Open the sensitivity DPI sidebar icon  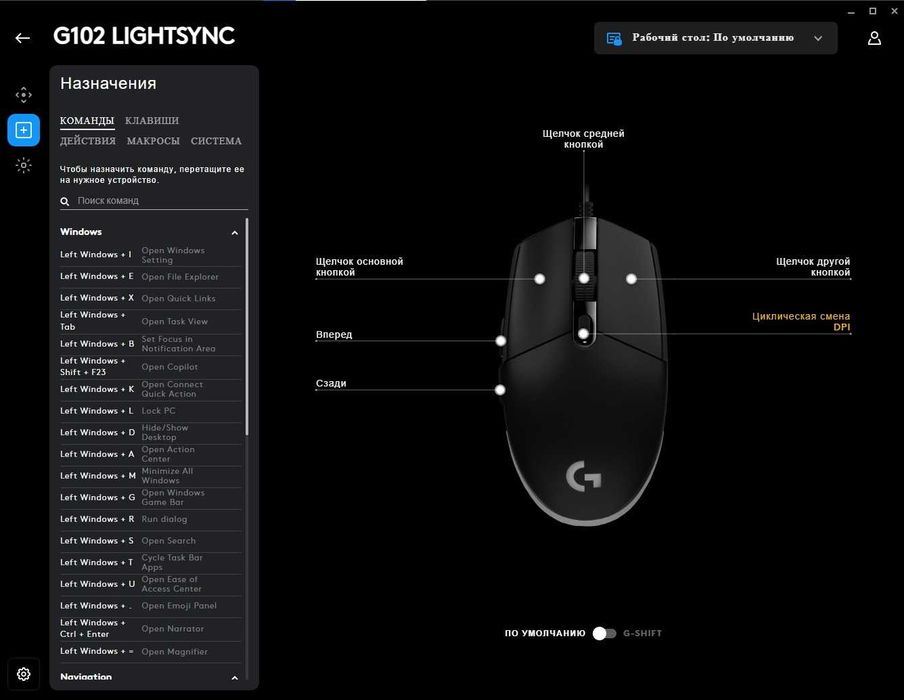point(23,95)
